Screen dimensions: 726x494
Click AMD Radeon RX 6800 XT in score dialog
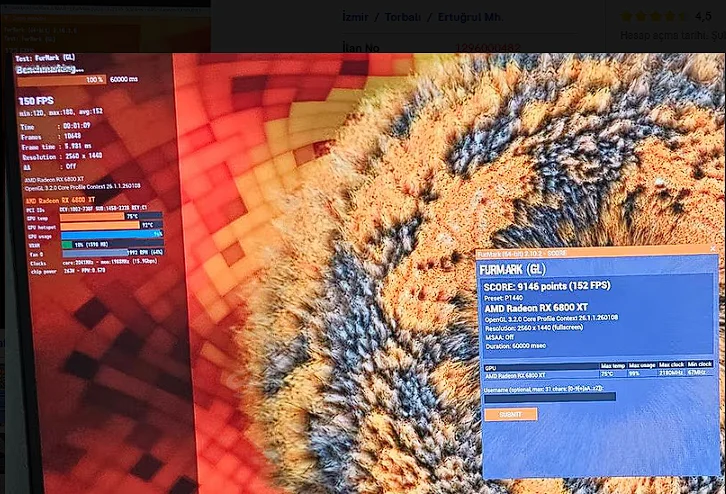[536, 308]
